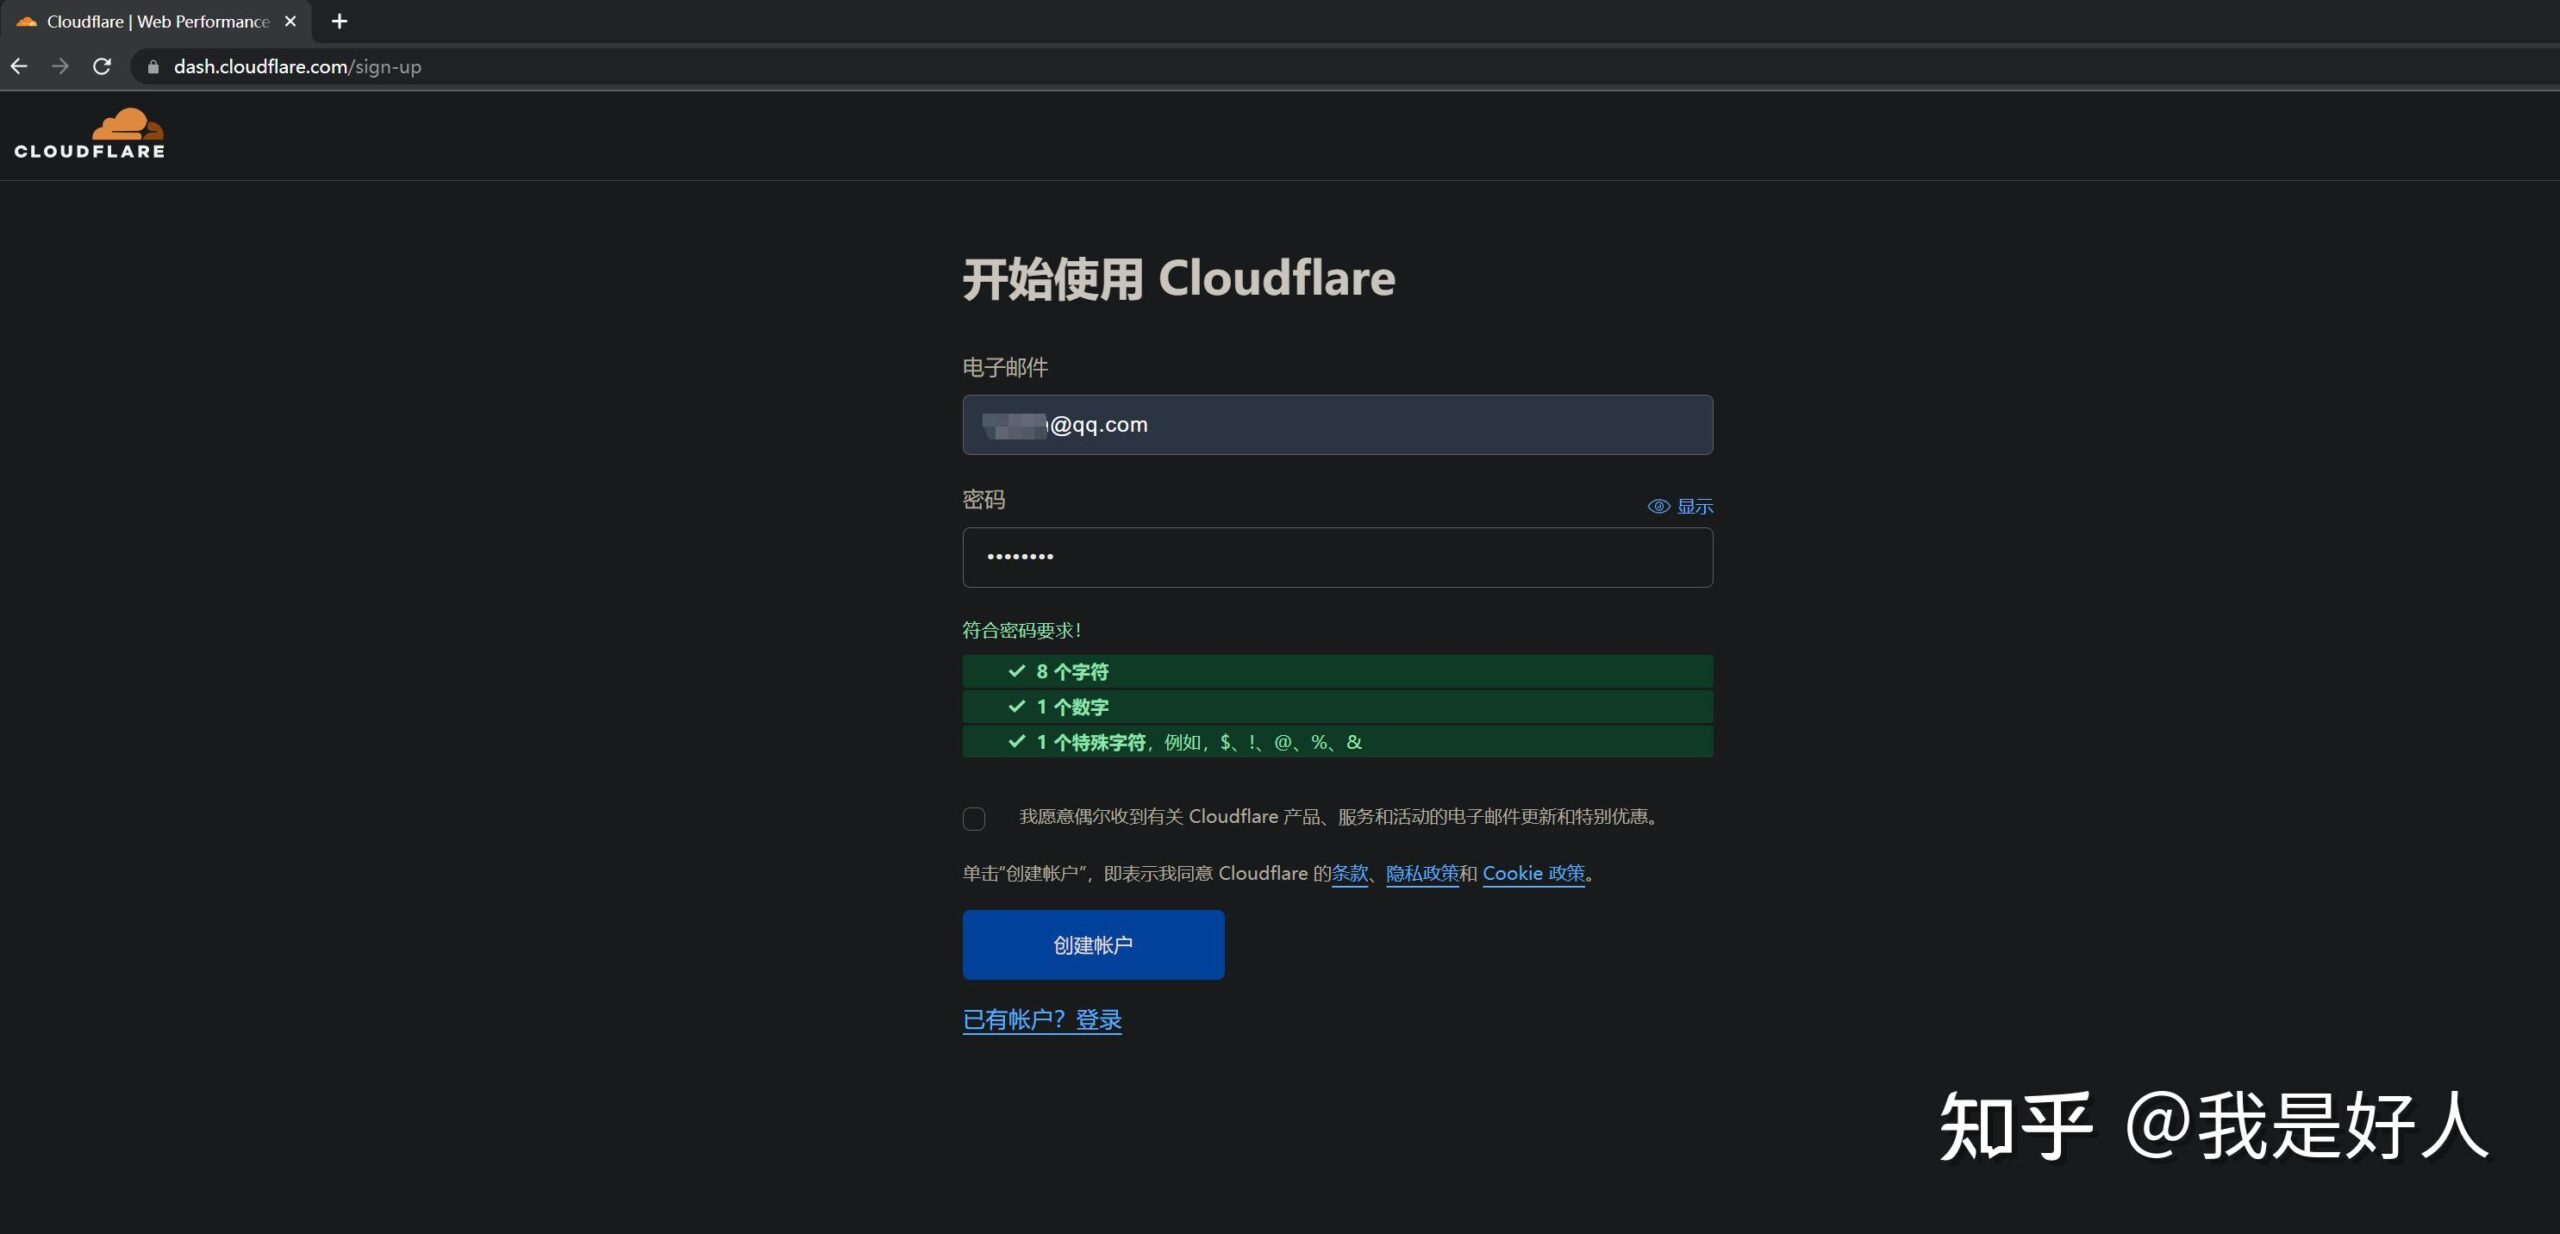Reload the page with refresh icon
This screenshot has height=1234, width=2560.
102,66
